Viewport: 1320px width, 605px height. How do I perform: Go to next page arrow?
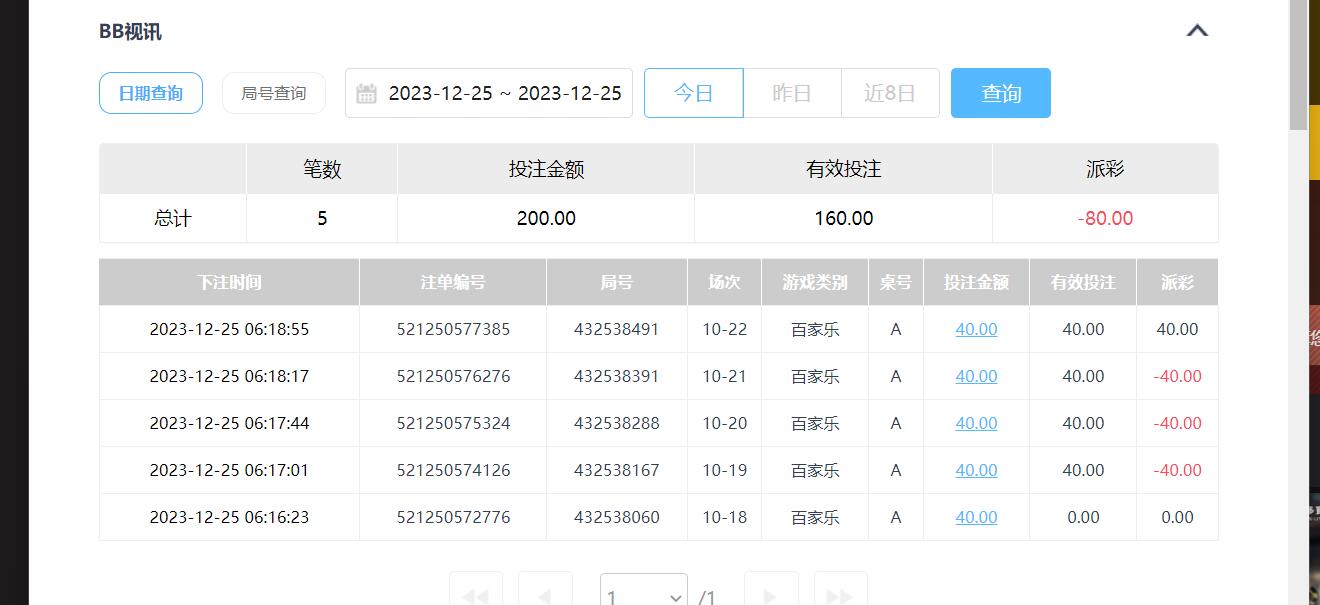point(771,596)
